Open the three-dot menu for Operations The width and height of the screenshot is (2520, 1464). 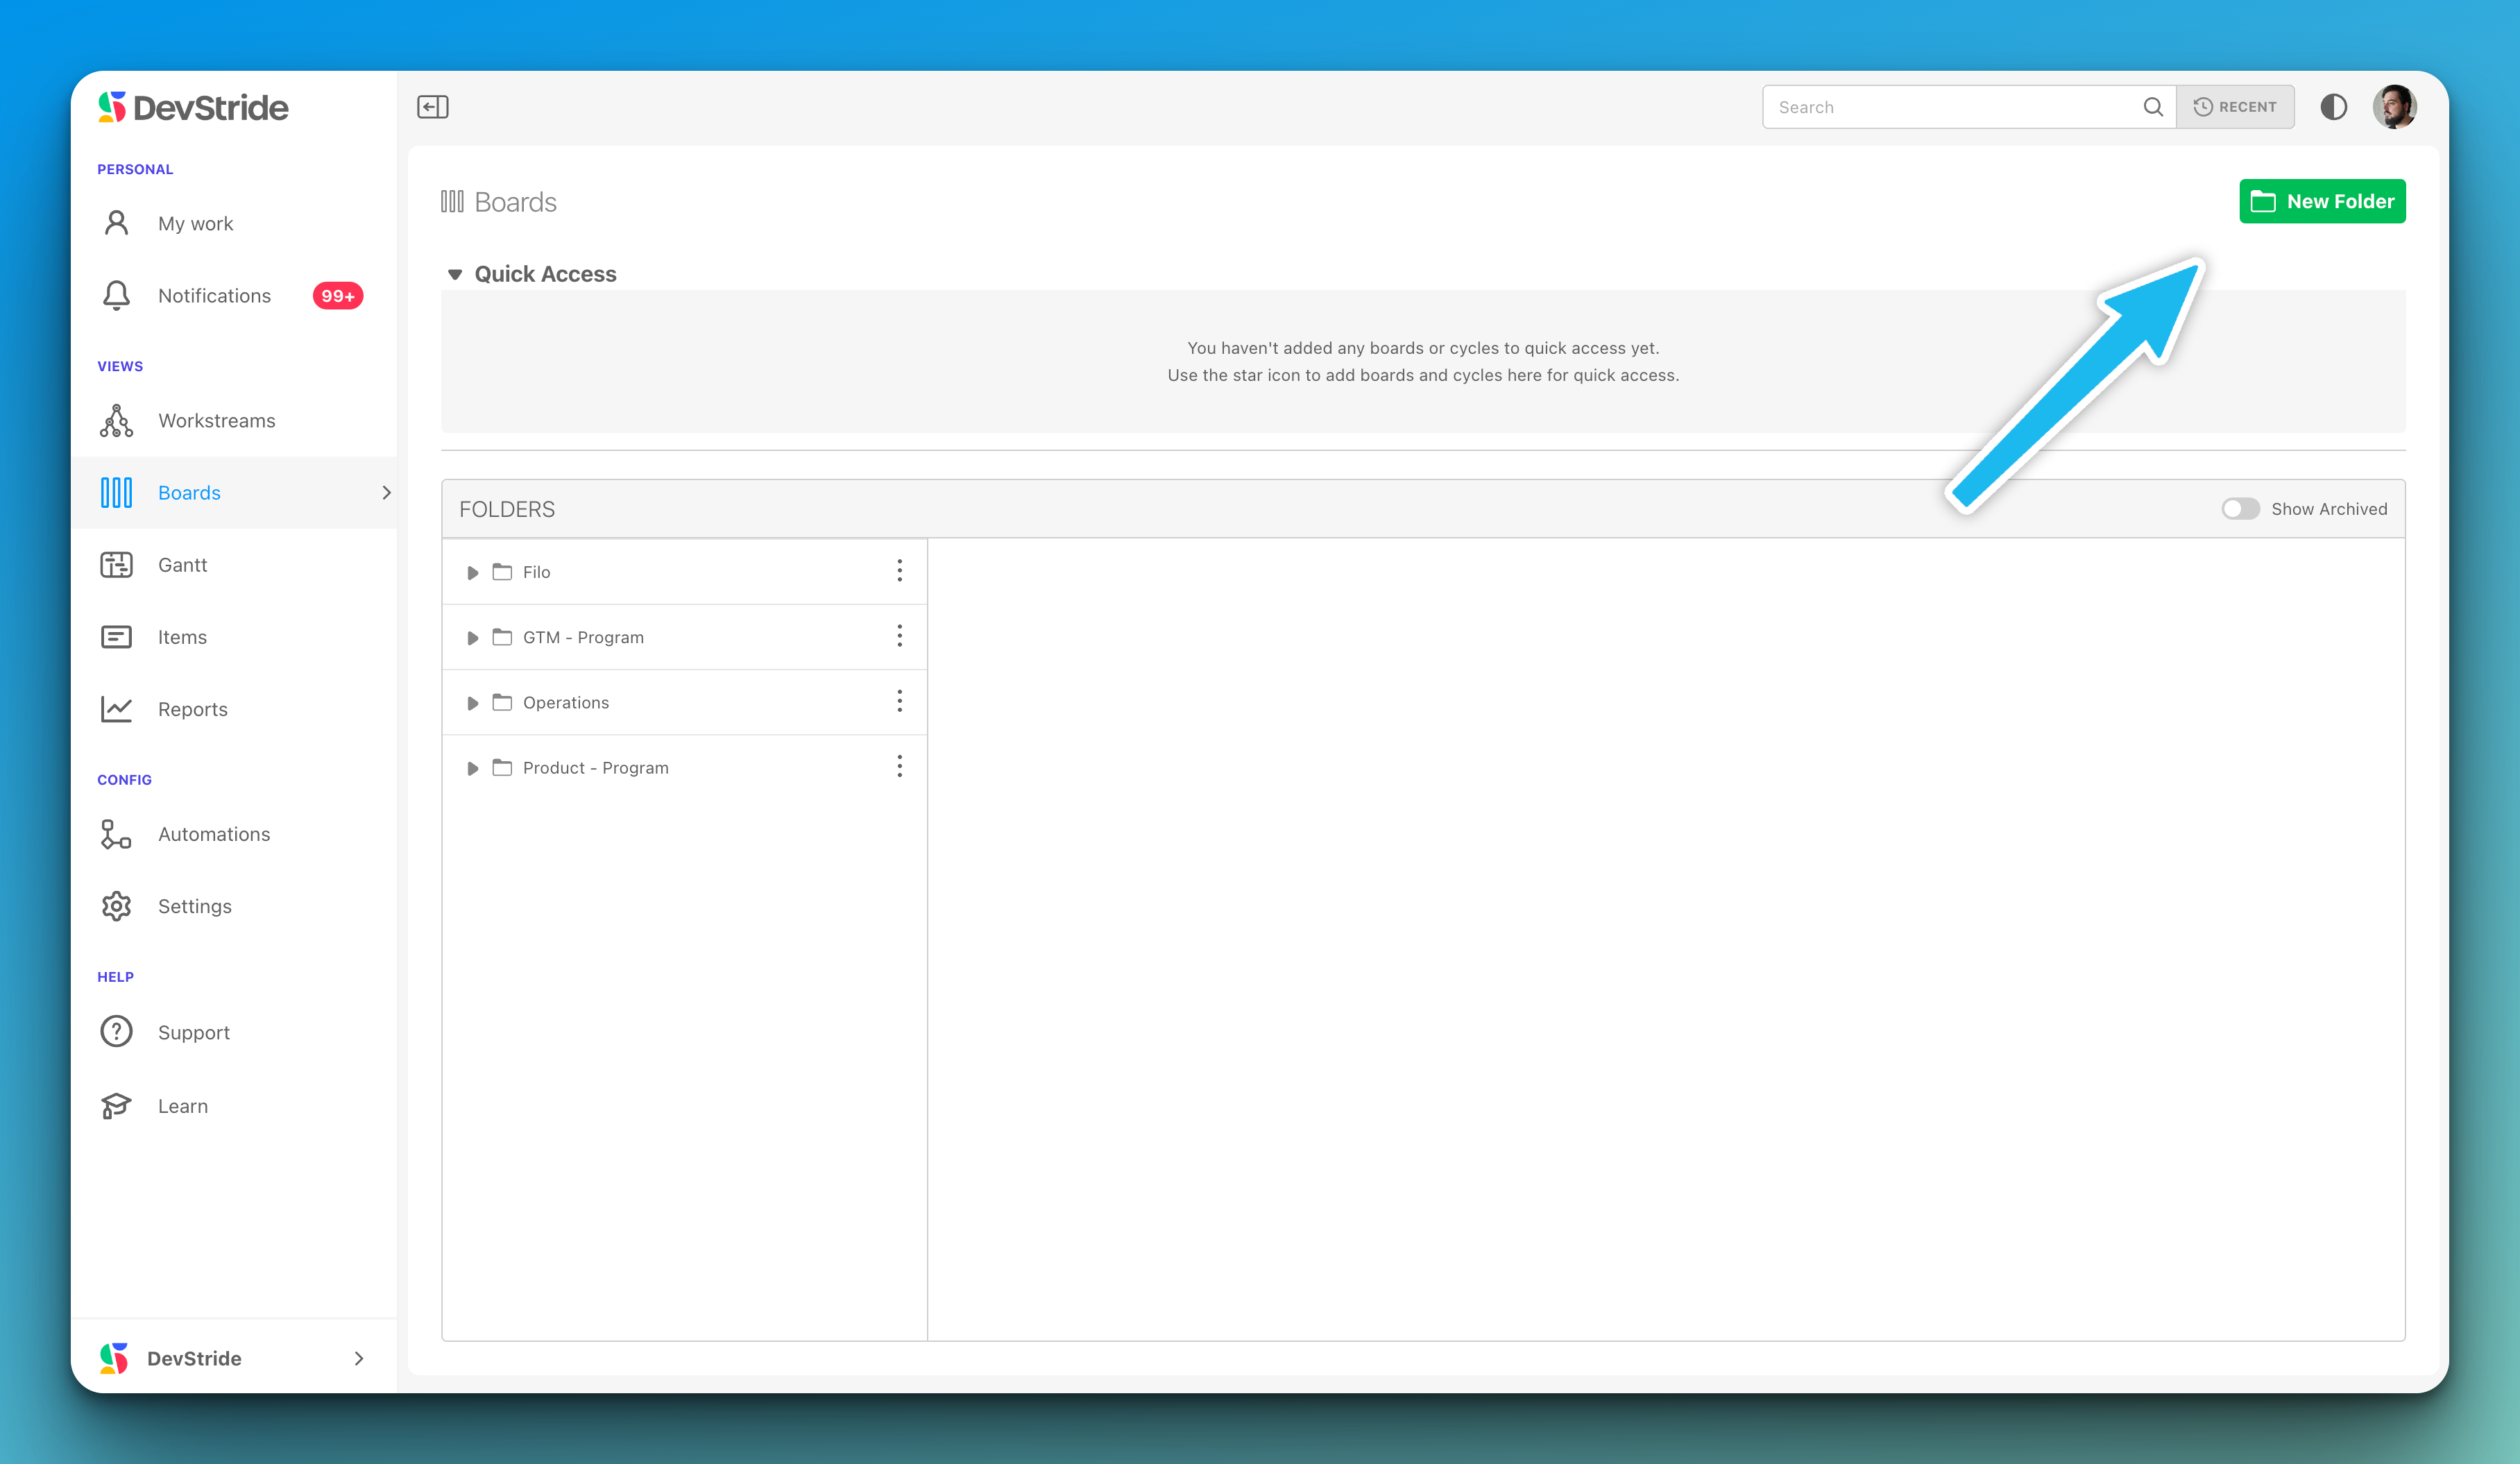899,701
